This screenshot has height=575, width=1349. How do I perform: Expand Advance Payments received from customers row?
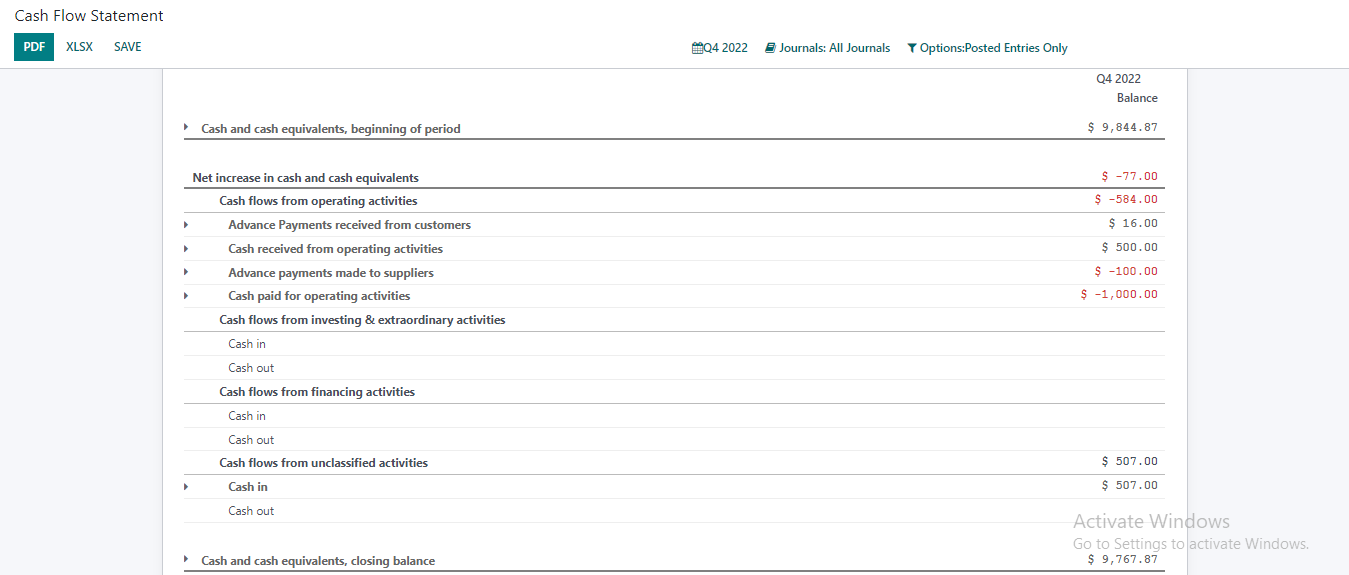click(186, 225)
